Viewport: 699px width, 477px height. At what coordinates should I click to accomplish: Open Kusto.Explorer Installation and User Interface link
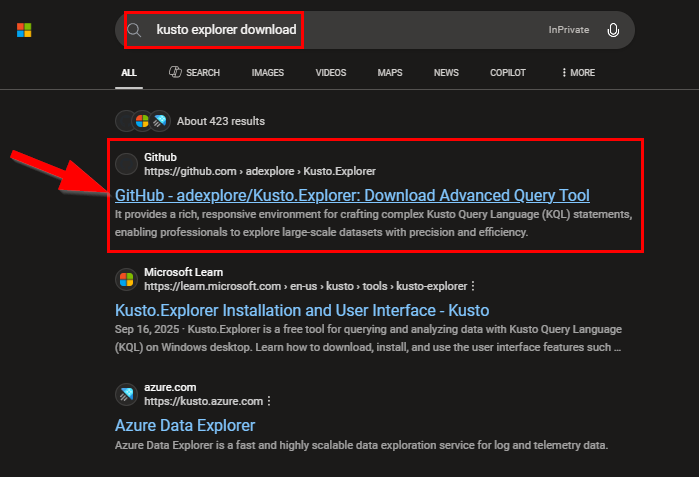pos(302,310)
